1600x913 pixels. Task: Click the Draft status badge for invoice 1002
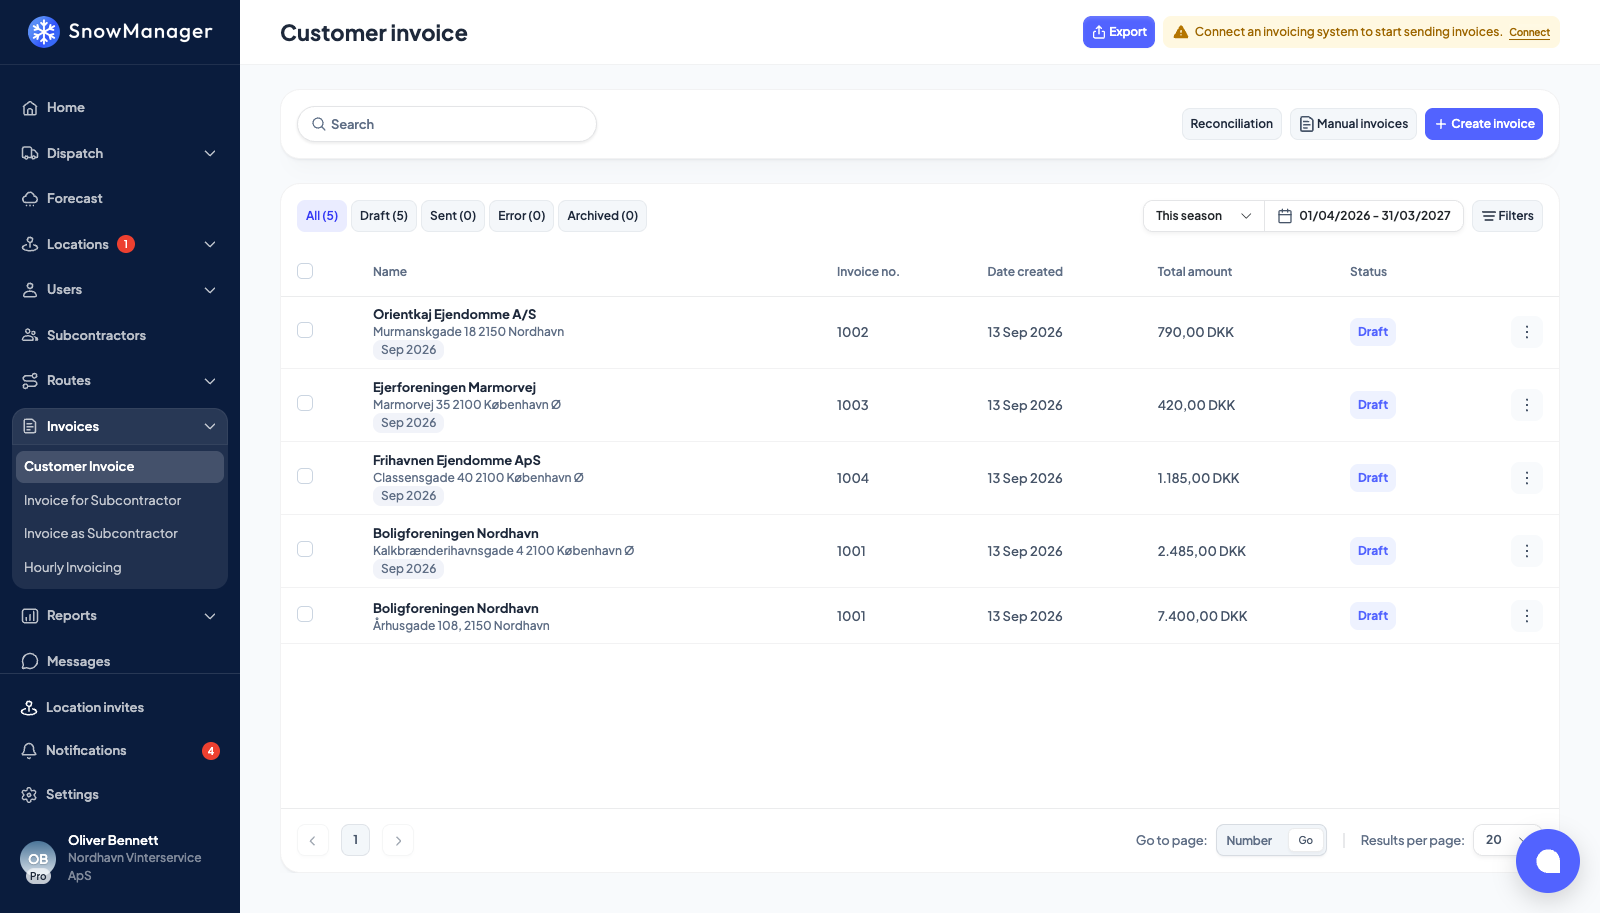pyautogui.click(x=1373, y=332)
